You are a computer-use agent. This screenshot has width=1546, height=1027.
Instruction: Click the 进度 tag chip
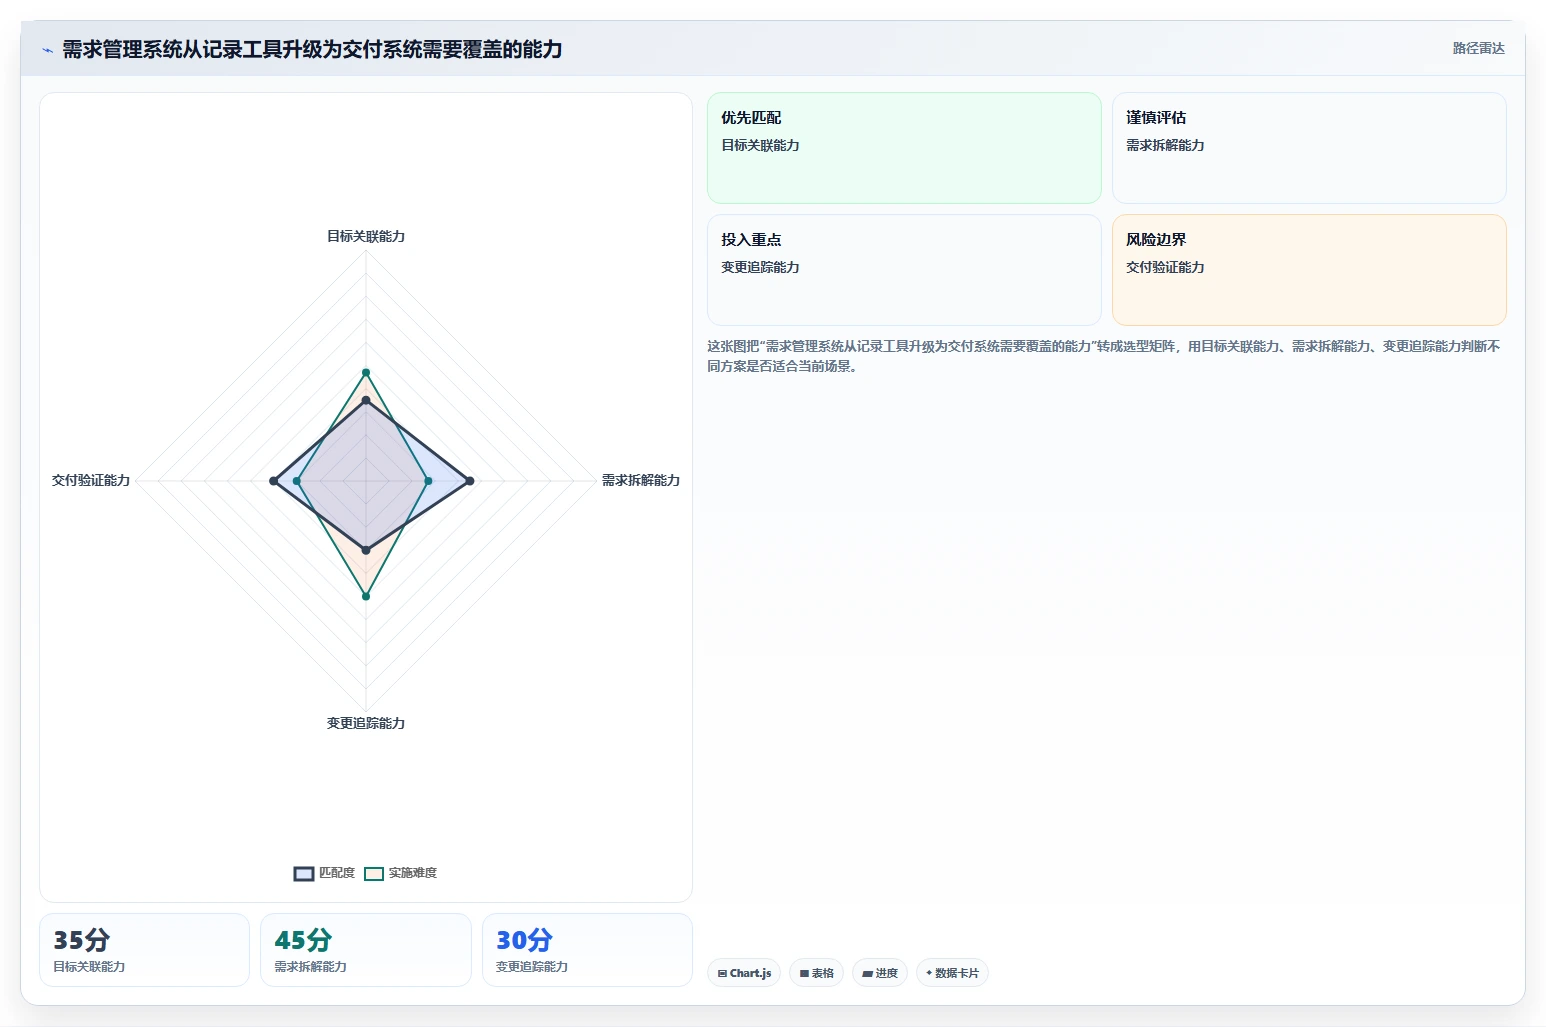(880, 973)
